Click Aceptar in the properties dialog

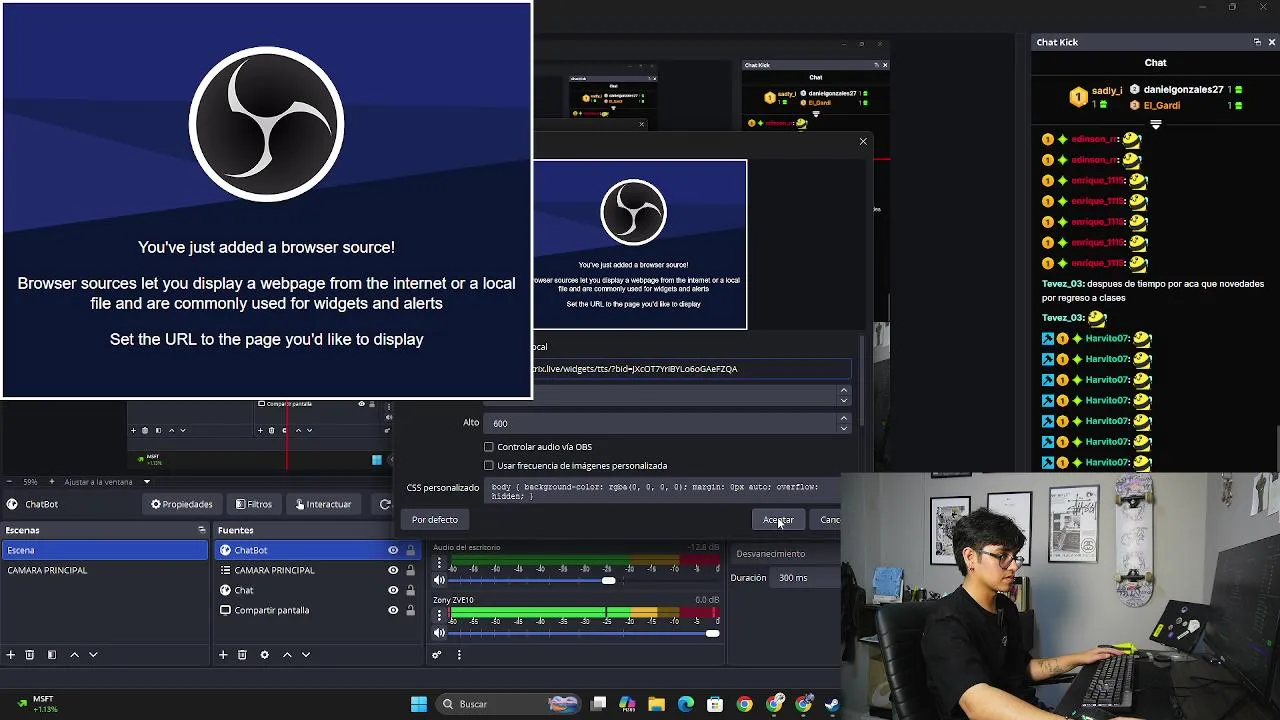pos(778,520)
